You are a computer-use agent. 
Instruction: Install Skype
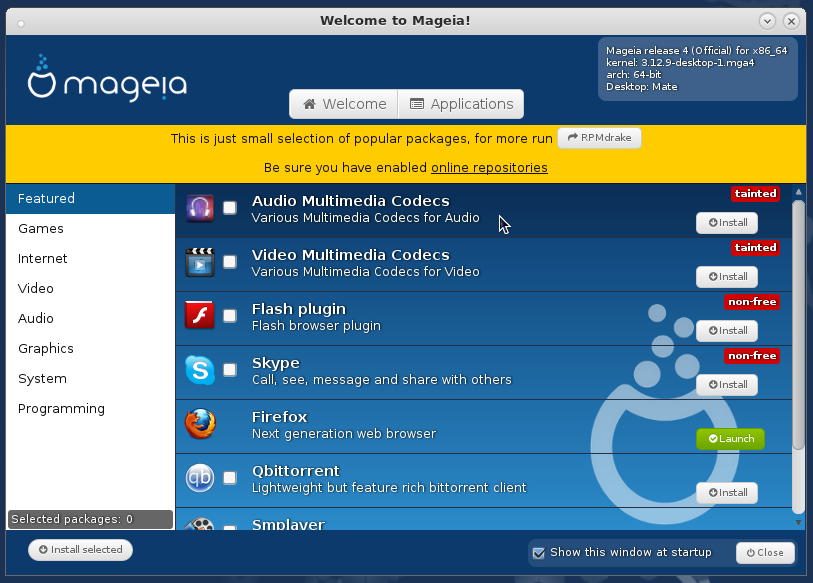tap(727, 385)
